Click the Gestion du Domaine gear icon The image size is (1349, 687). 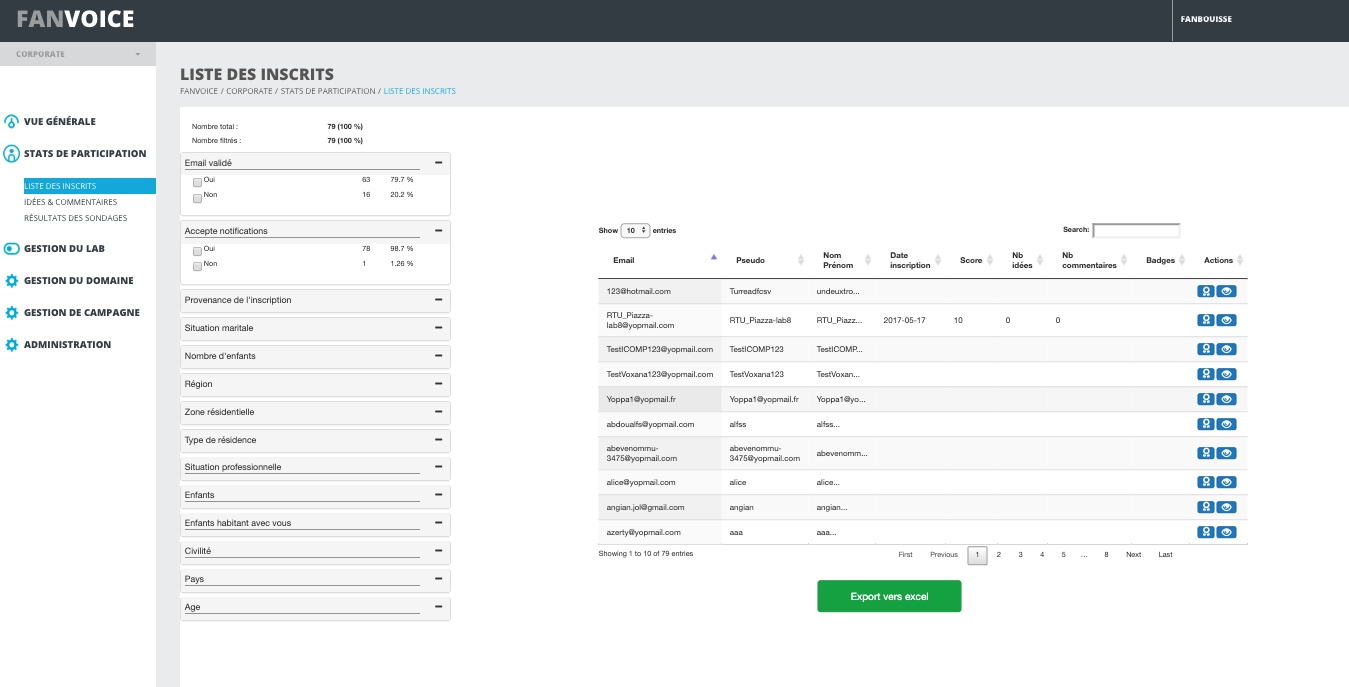click(x=12, y=281)
